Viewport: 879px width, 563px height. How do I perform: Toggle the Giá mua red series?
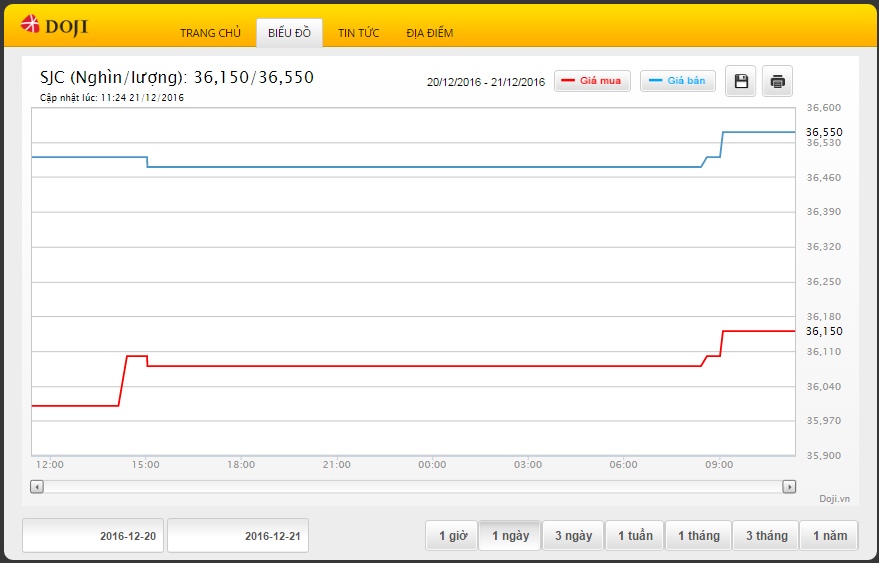click(592, 81)
